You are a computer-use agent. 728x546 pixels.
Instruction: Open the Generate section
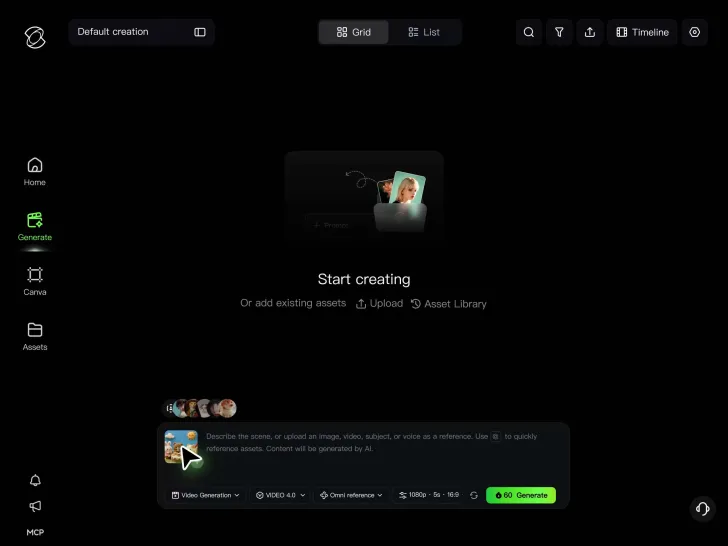pos(35,227)
